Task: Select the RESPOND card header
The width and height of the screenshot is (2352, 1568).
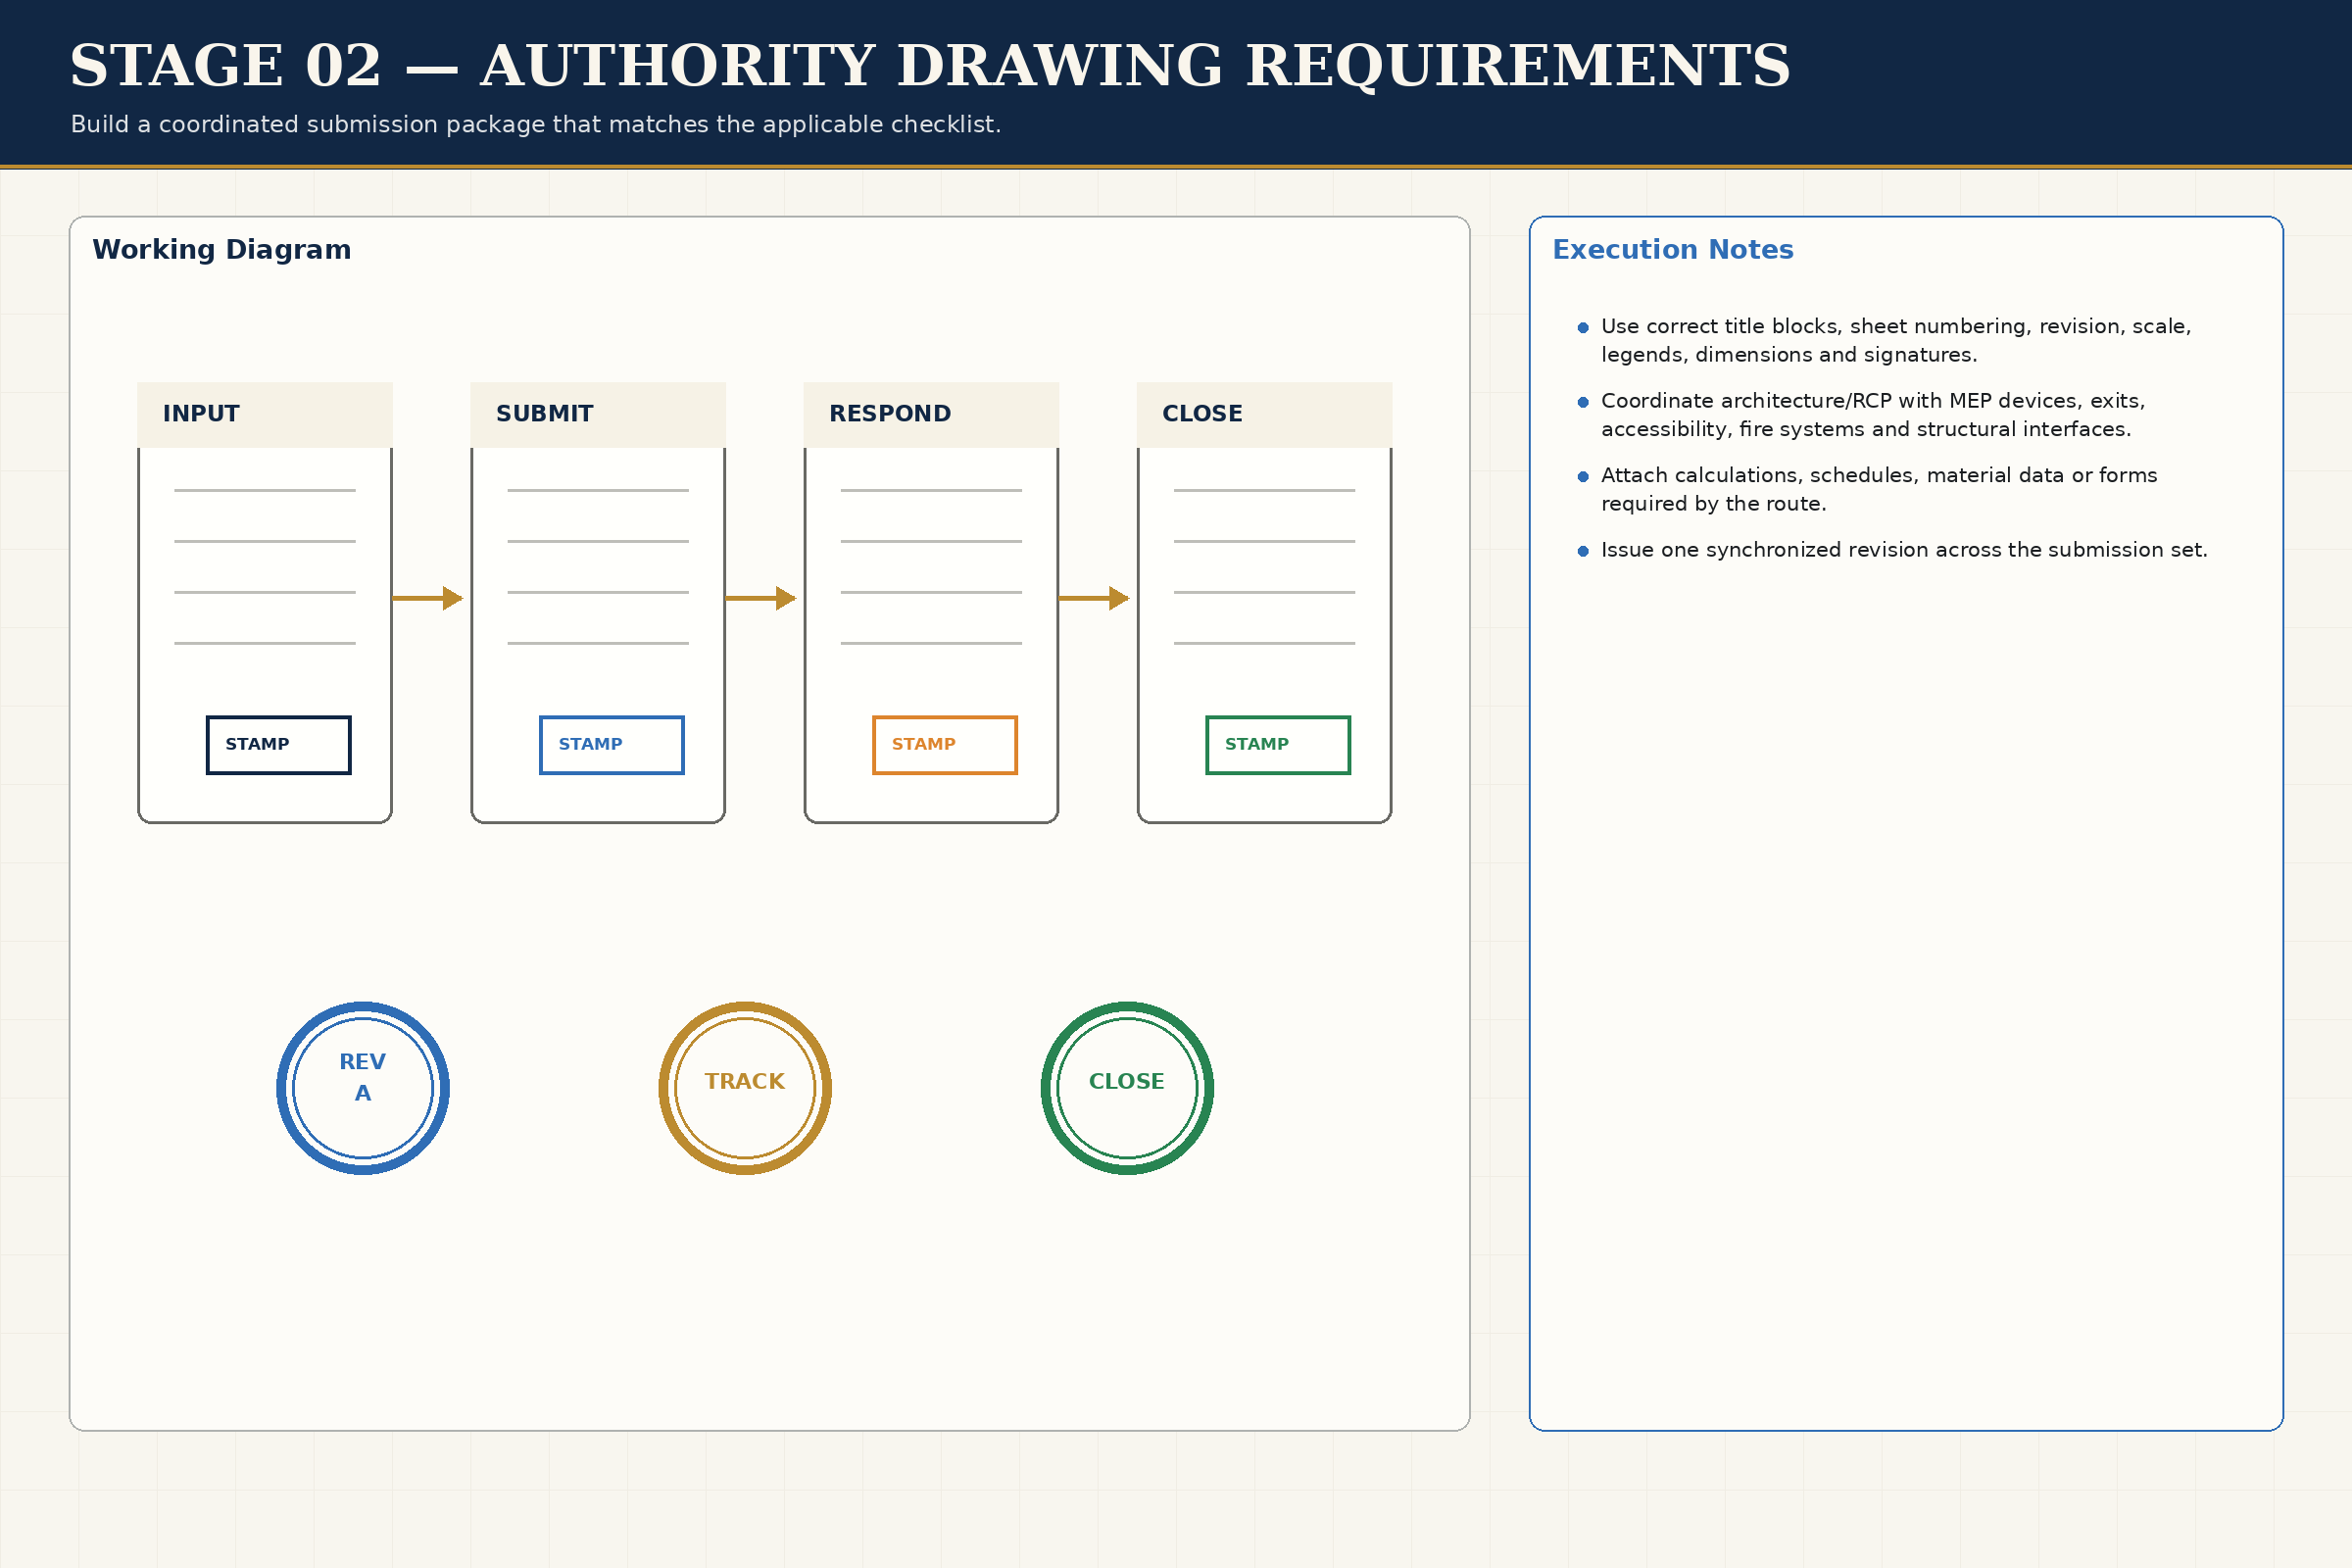Action: (931, 415)
